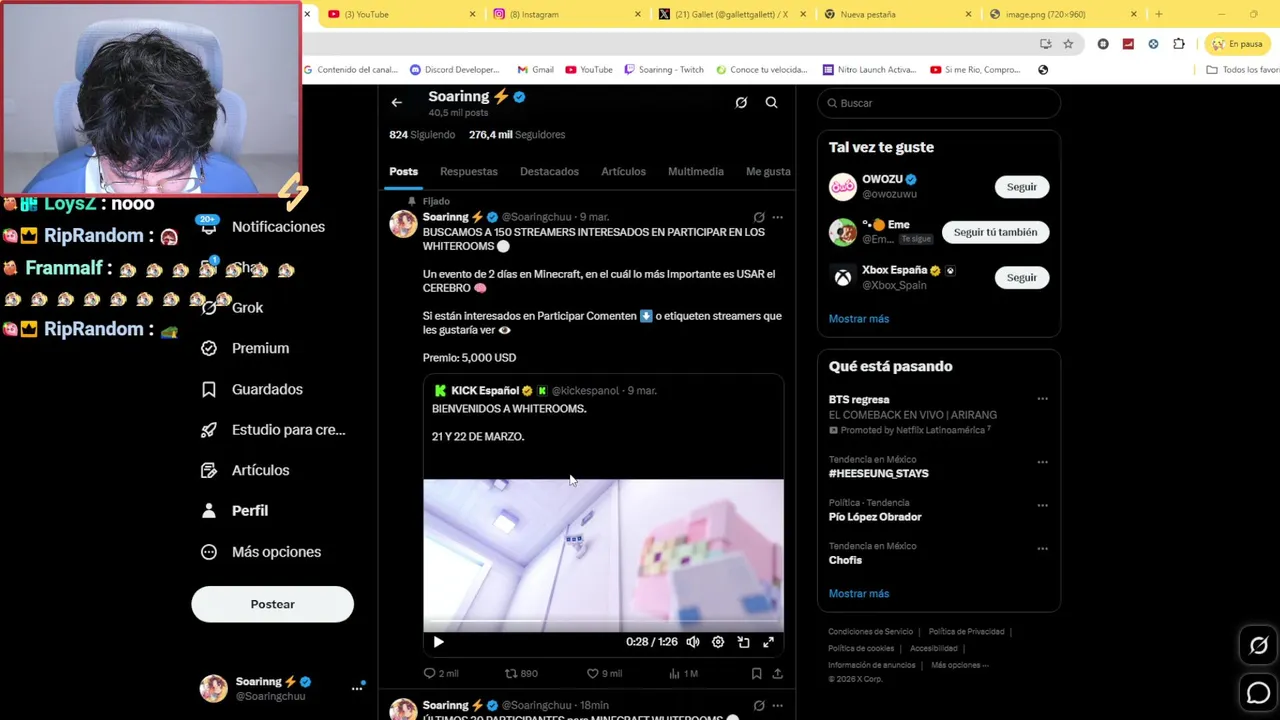Expand the video to fullscreen
This screenshot has width=1280, height=720.
(768, 642)
